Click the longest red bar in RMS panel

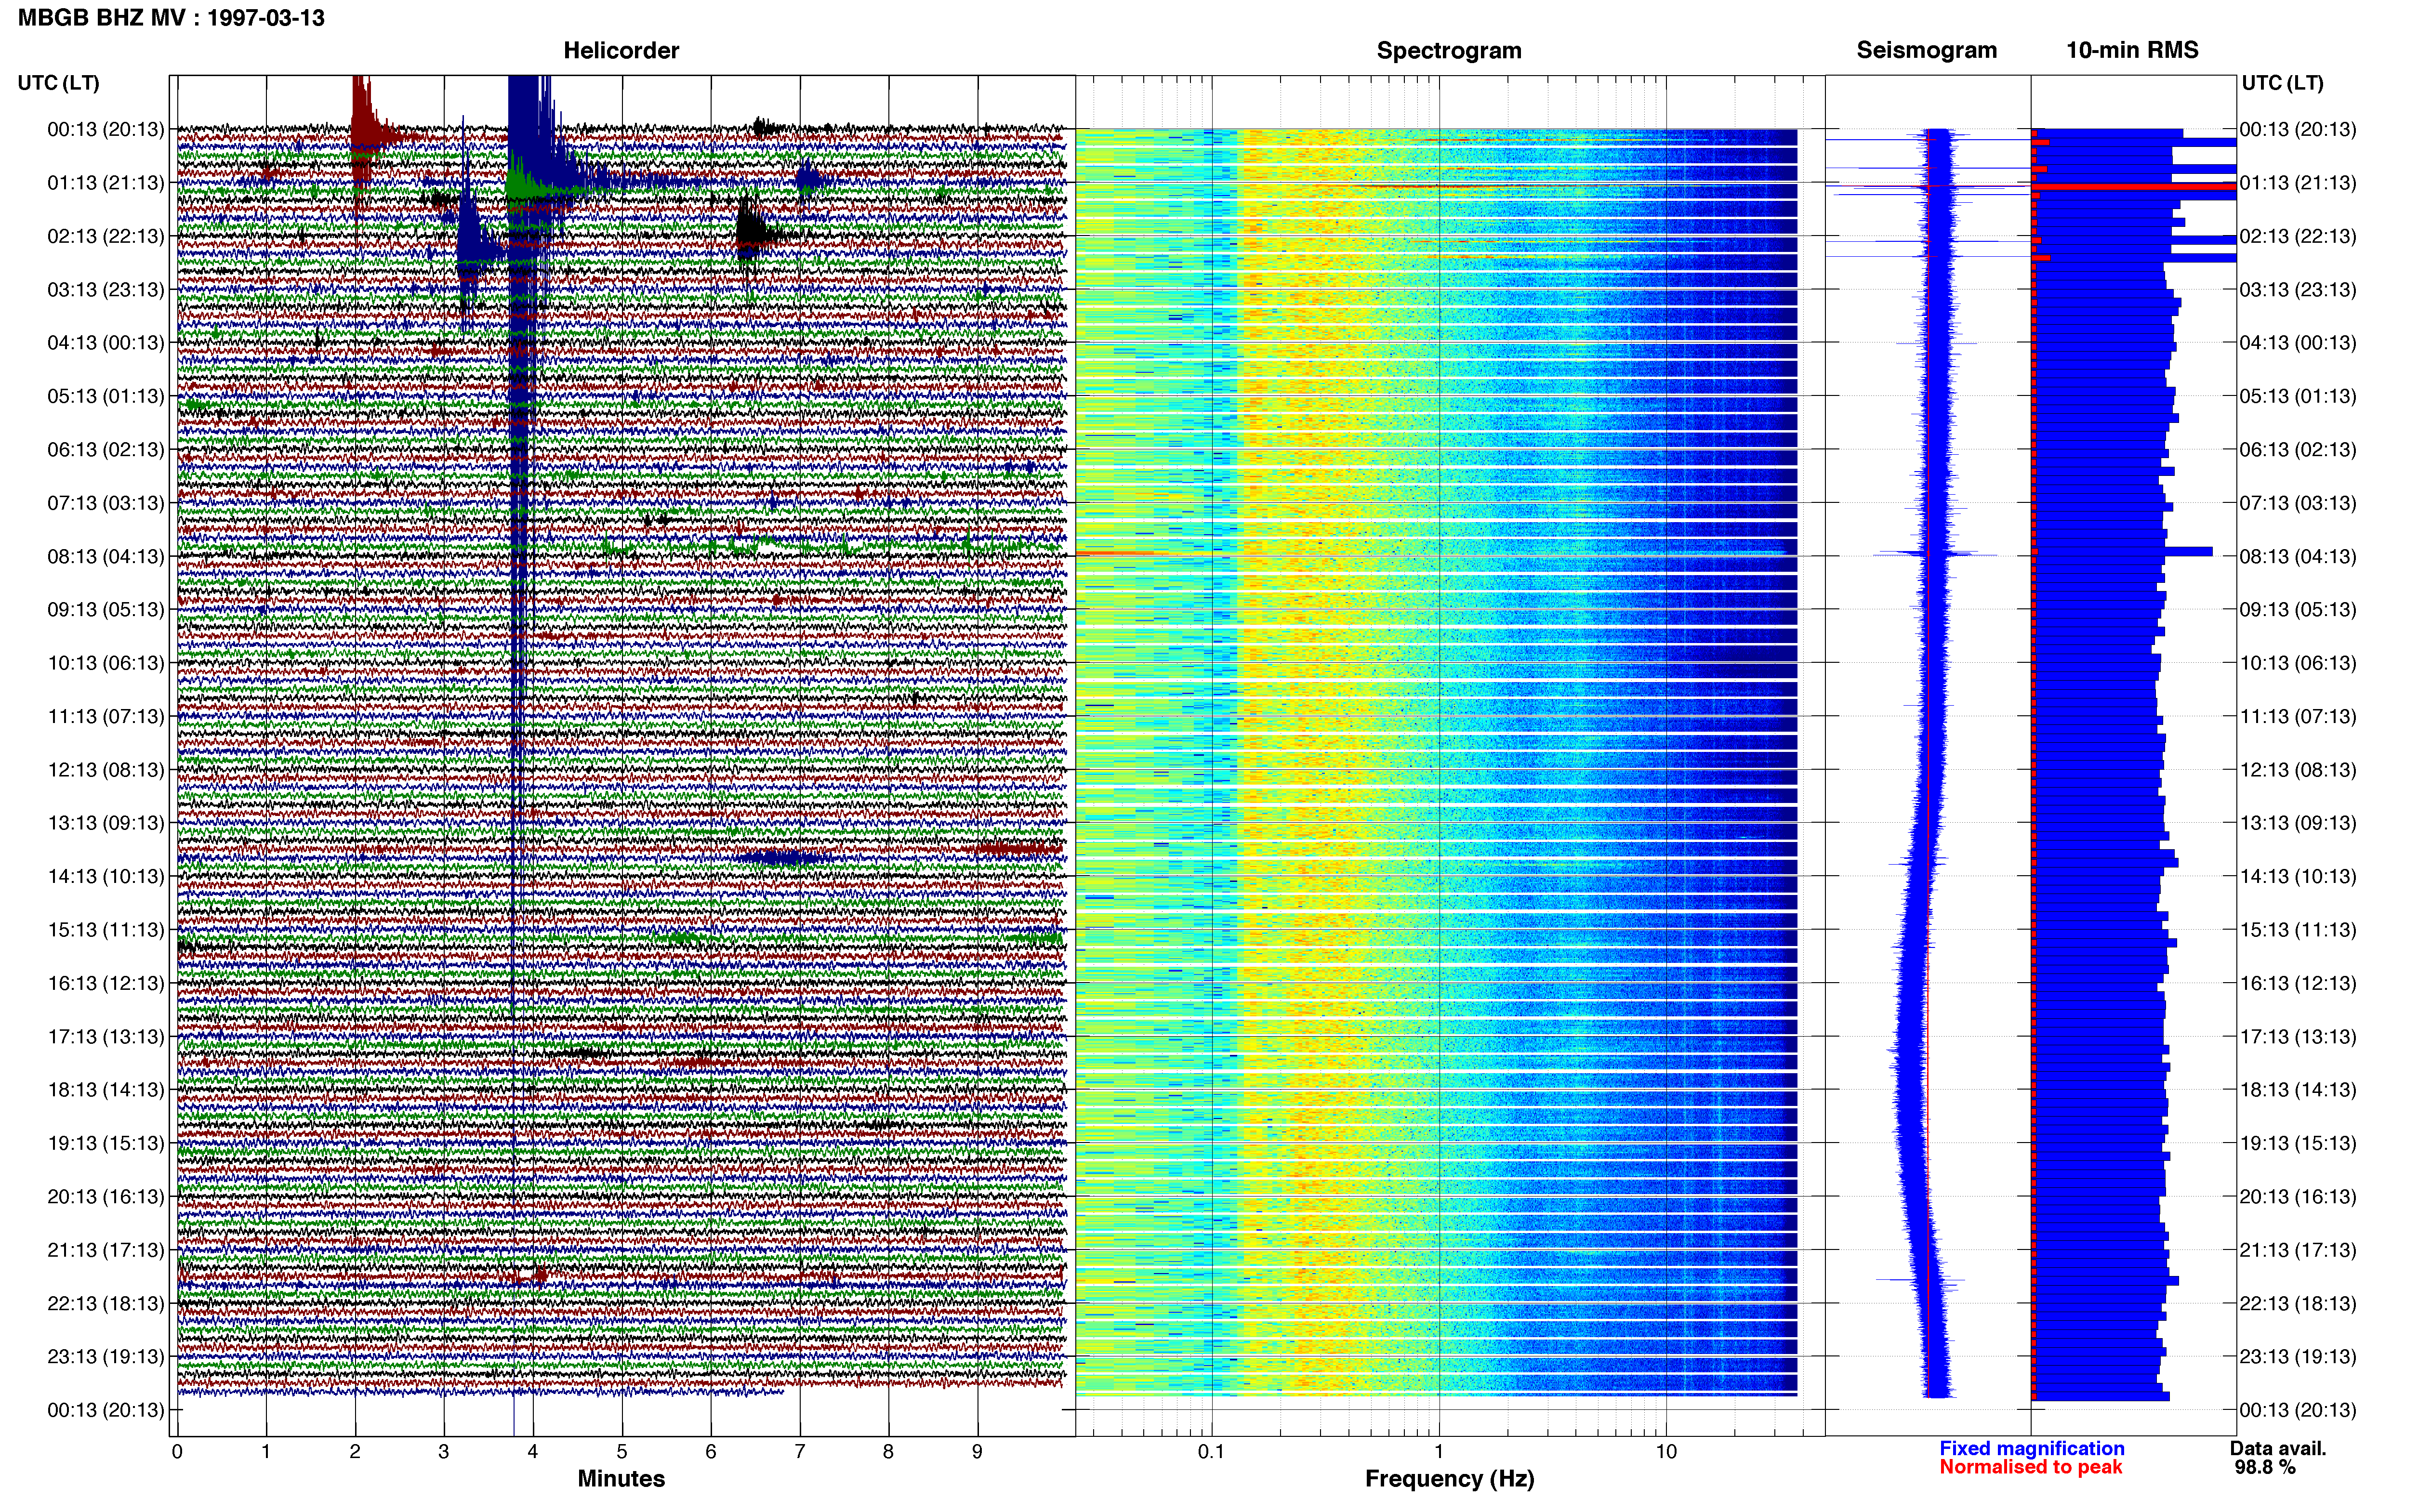point(2134,187)
